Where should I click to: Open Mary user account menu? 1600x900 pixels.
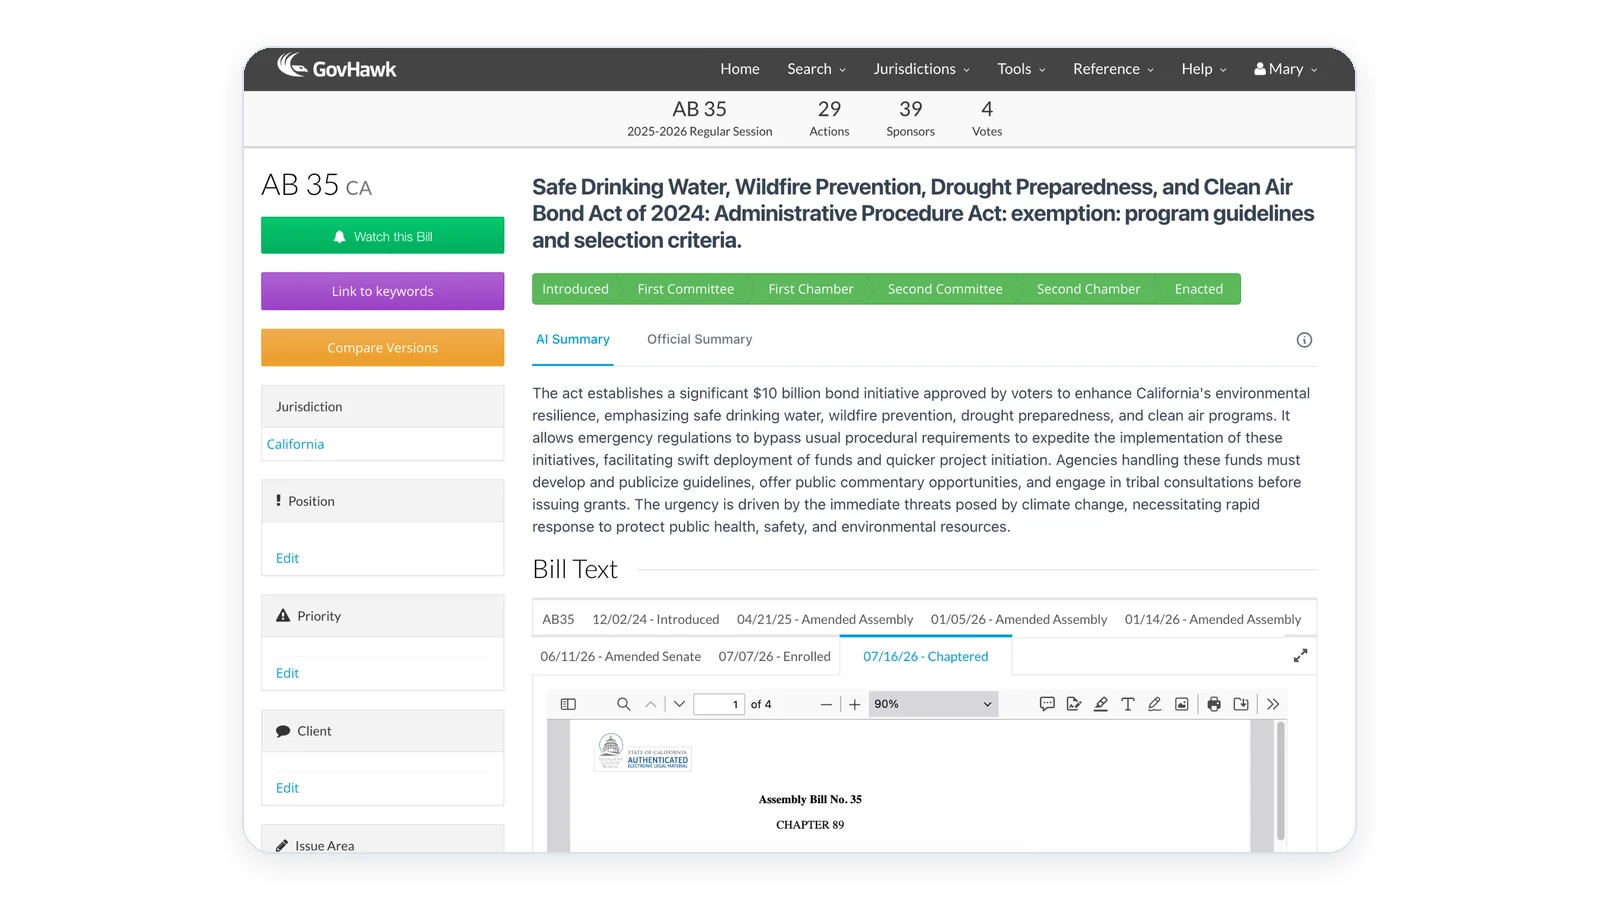1286,69
